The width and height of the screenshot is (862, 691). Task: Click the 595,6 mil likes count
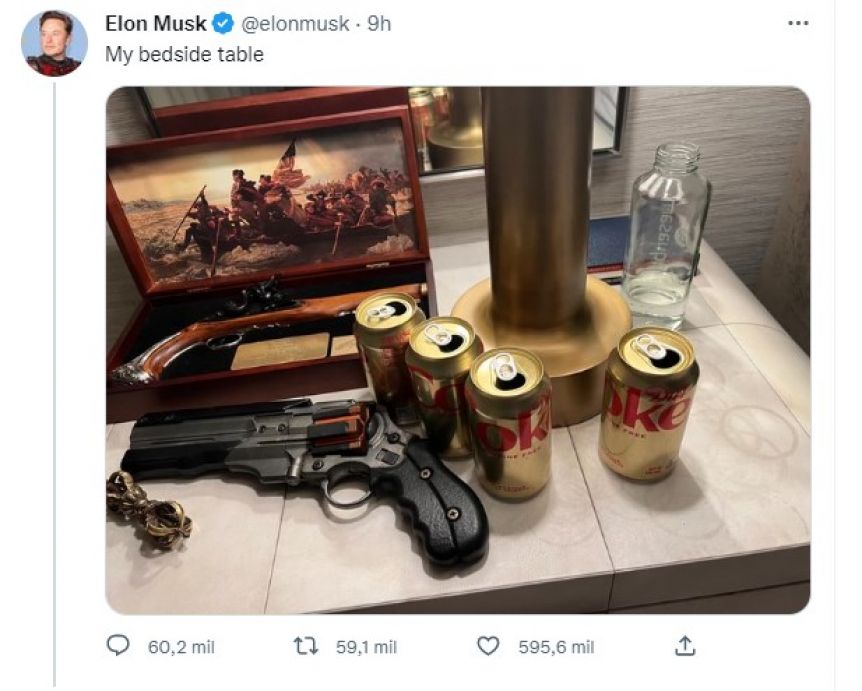coord(556,647)
